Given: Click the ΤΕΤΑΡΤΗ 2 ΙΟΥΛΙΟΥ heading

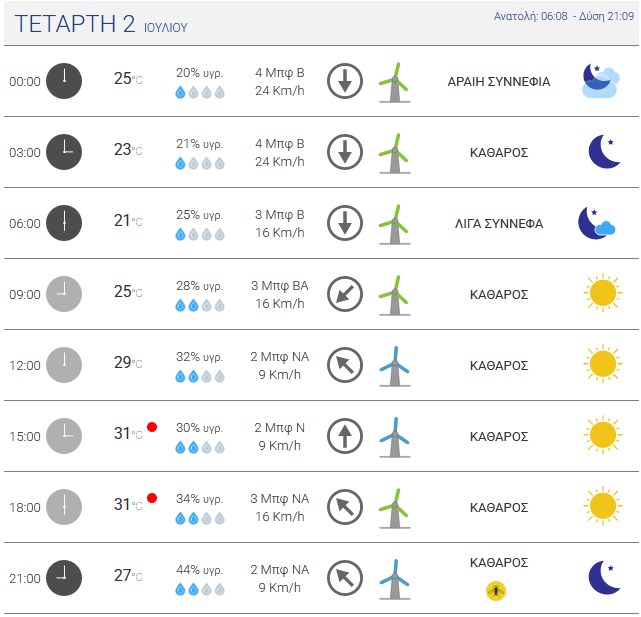Looking at the screenshot, I should coord(101,24).
